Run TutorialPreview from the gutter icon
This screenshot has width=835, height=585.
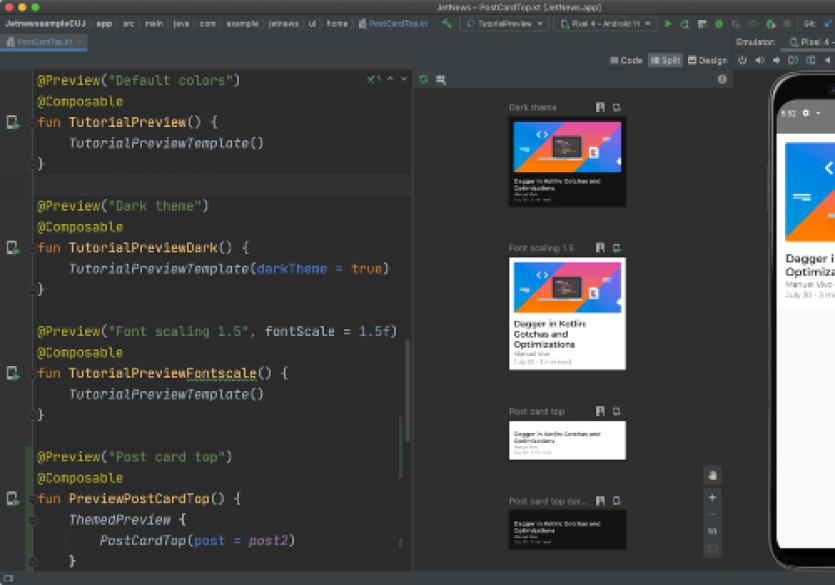pos(13,122)
